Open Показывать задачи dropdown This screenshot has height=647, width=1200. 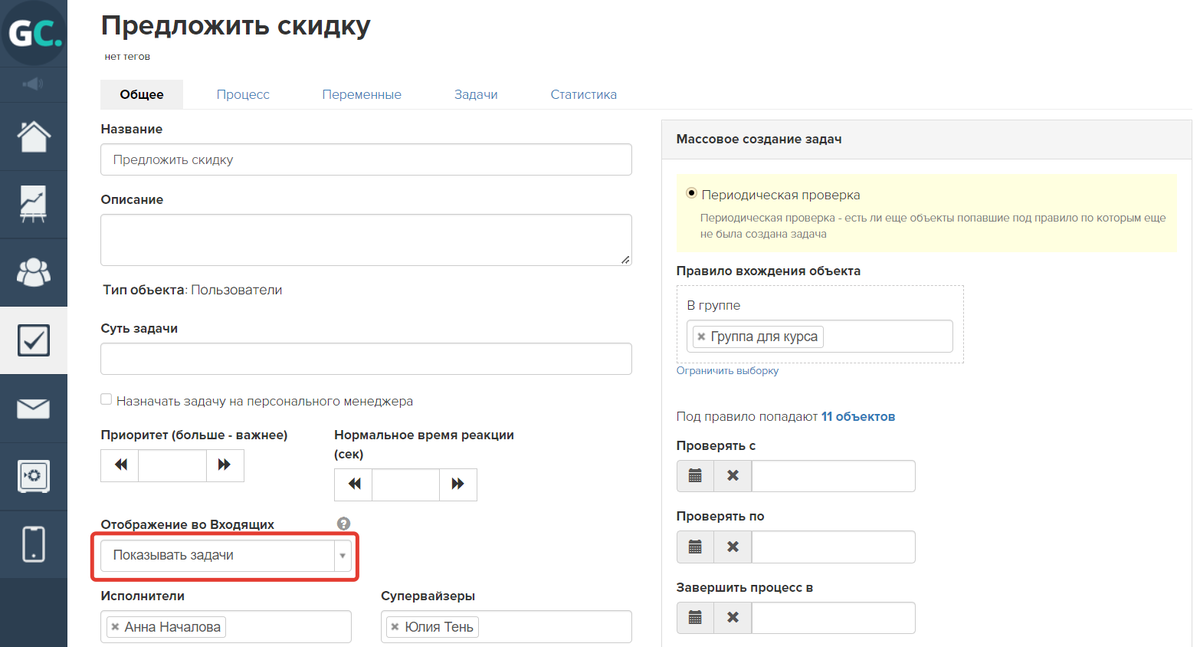click(x=225, y=555)
